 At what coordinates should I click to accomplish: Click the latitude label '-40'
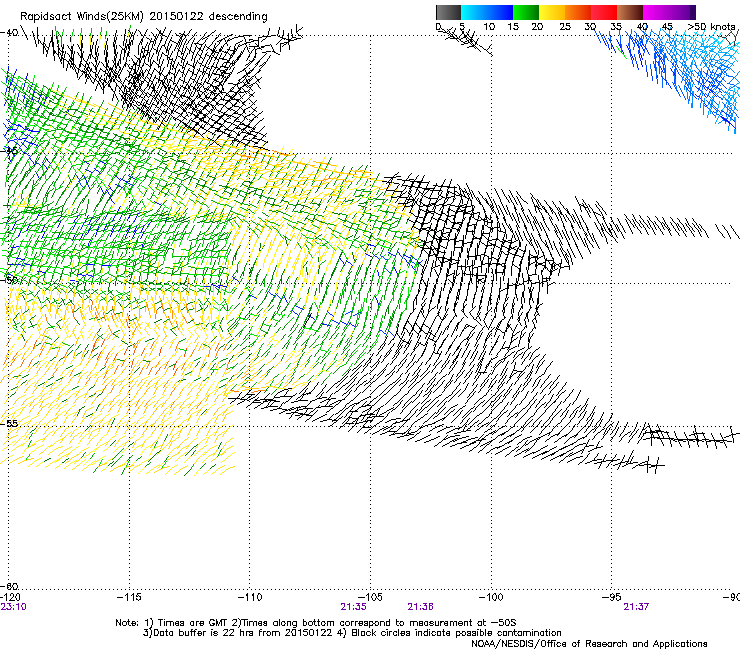click(x=9, y=33)
